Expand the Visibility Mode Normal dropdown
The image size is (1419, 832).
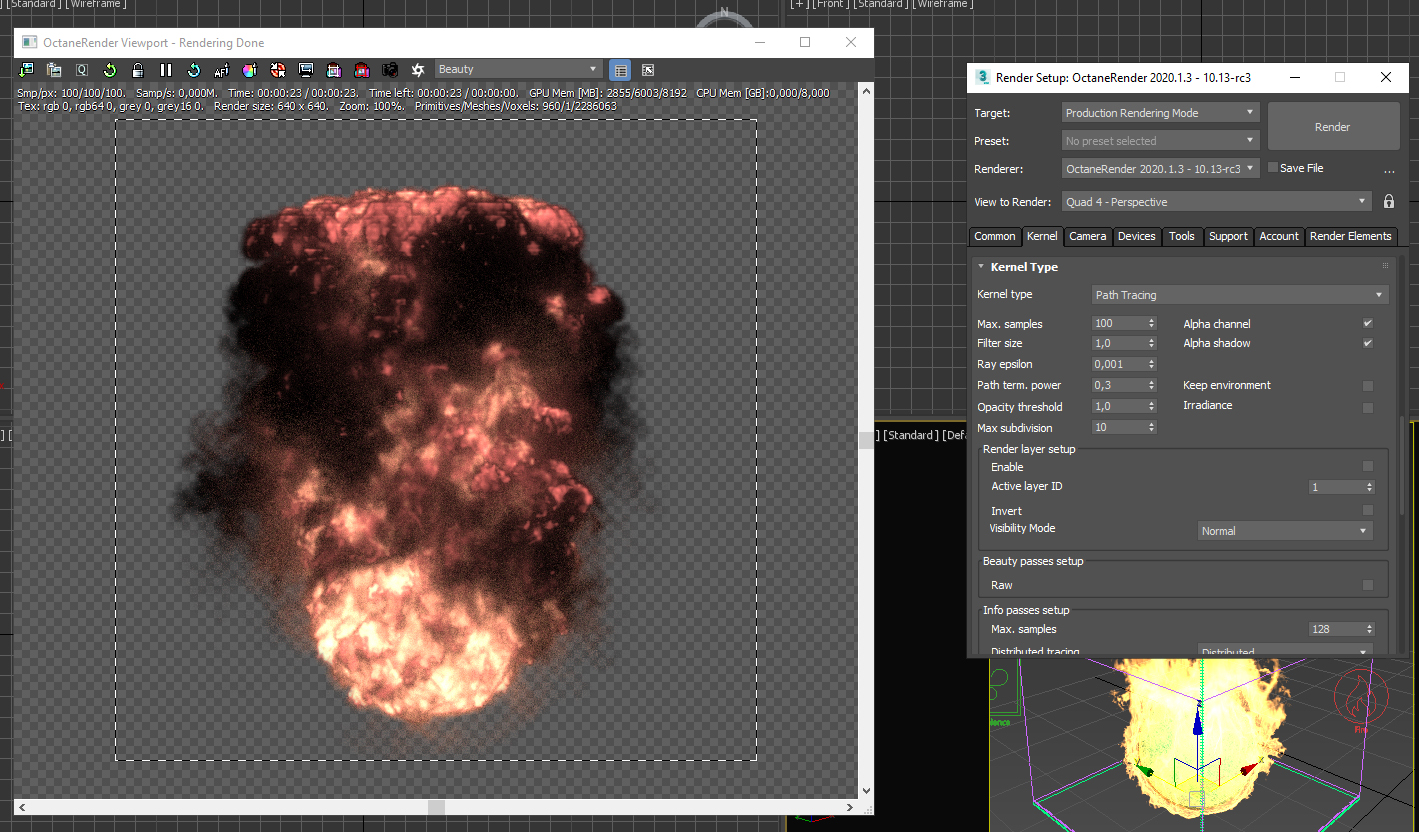click(x=1285, y=531)
